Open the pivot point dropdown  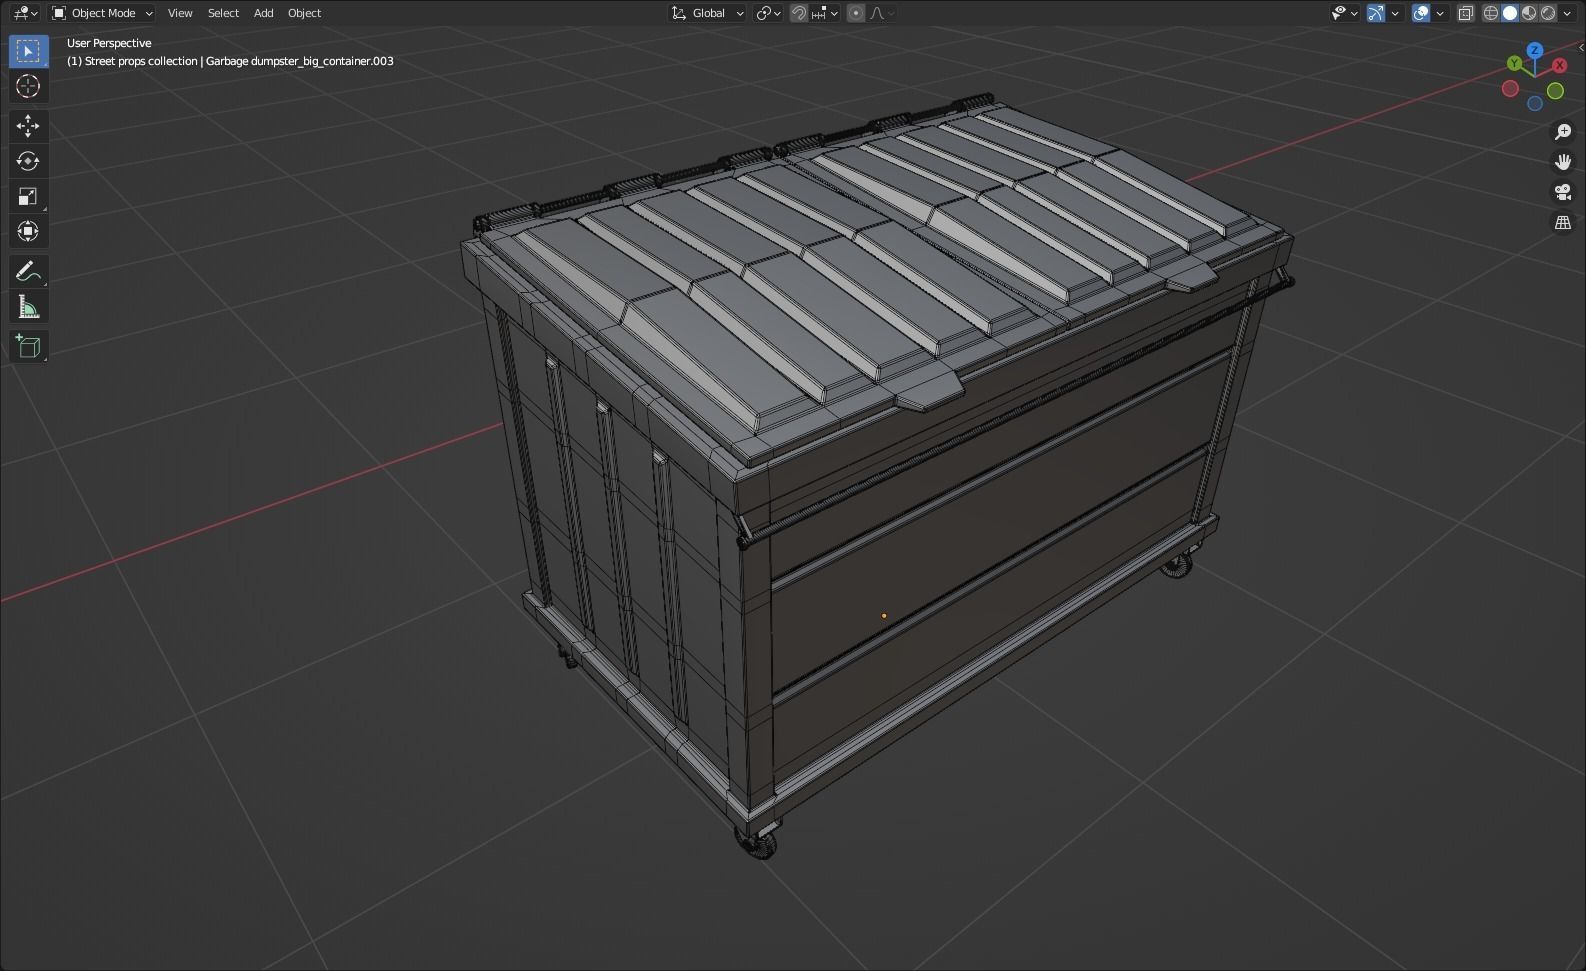[768, 13]
